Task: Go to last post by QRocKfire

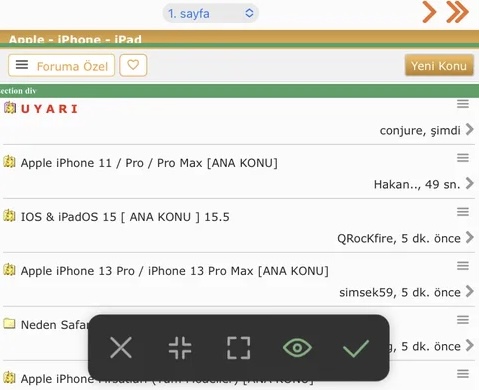Action: [x=470, y=237]
